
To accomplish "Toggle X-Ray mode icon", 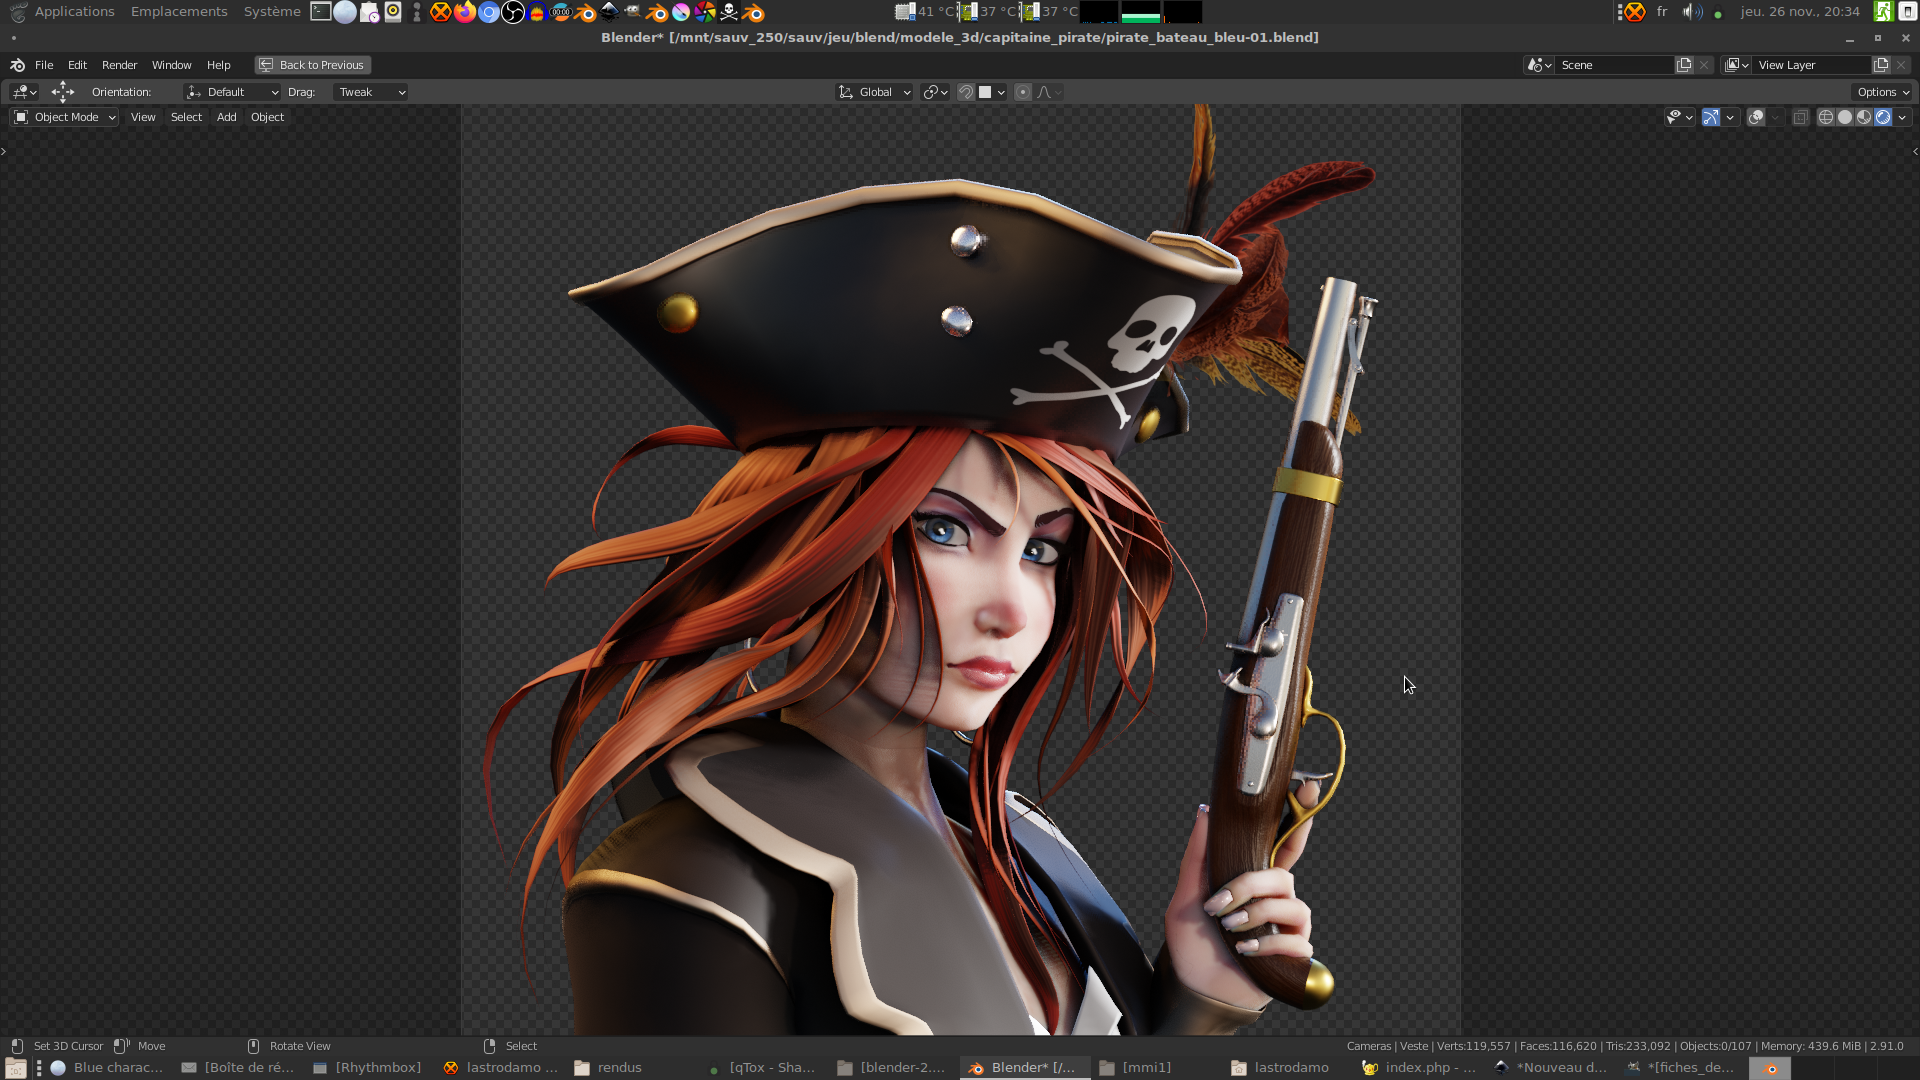I will [x=1800, y=117].
